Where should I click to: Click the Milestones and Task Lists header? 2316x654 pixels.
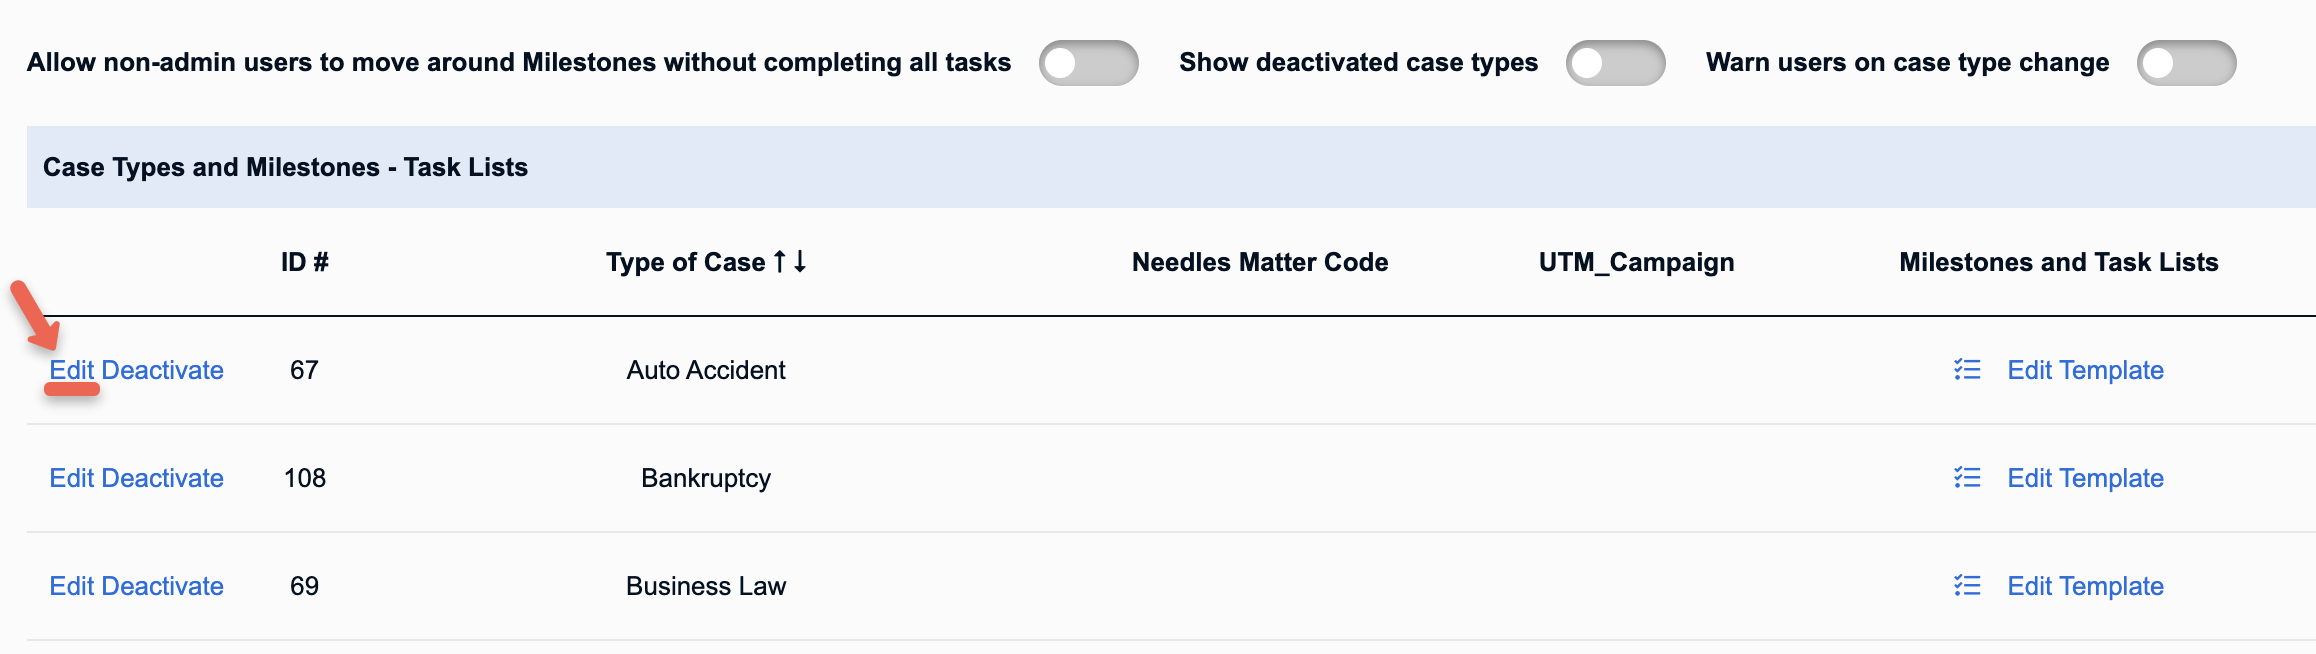tap(2059, 262)
